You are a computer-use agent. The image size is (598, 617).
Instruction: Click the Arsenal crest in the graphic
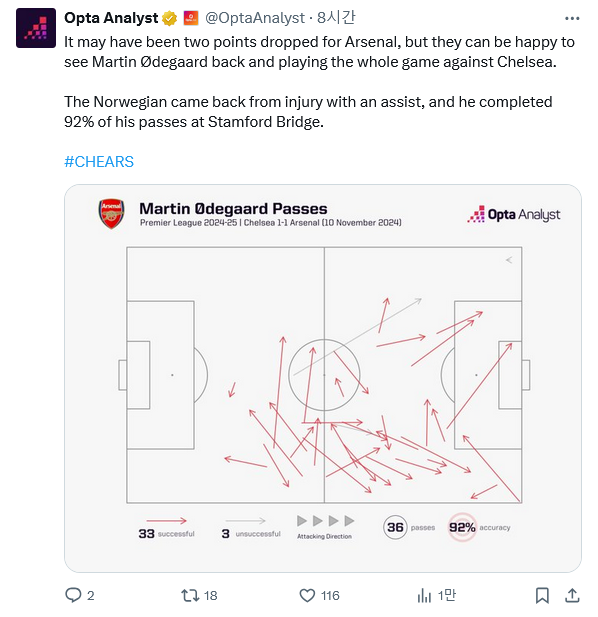tap(111, 214)
